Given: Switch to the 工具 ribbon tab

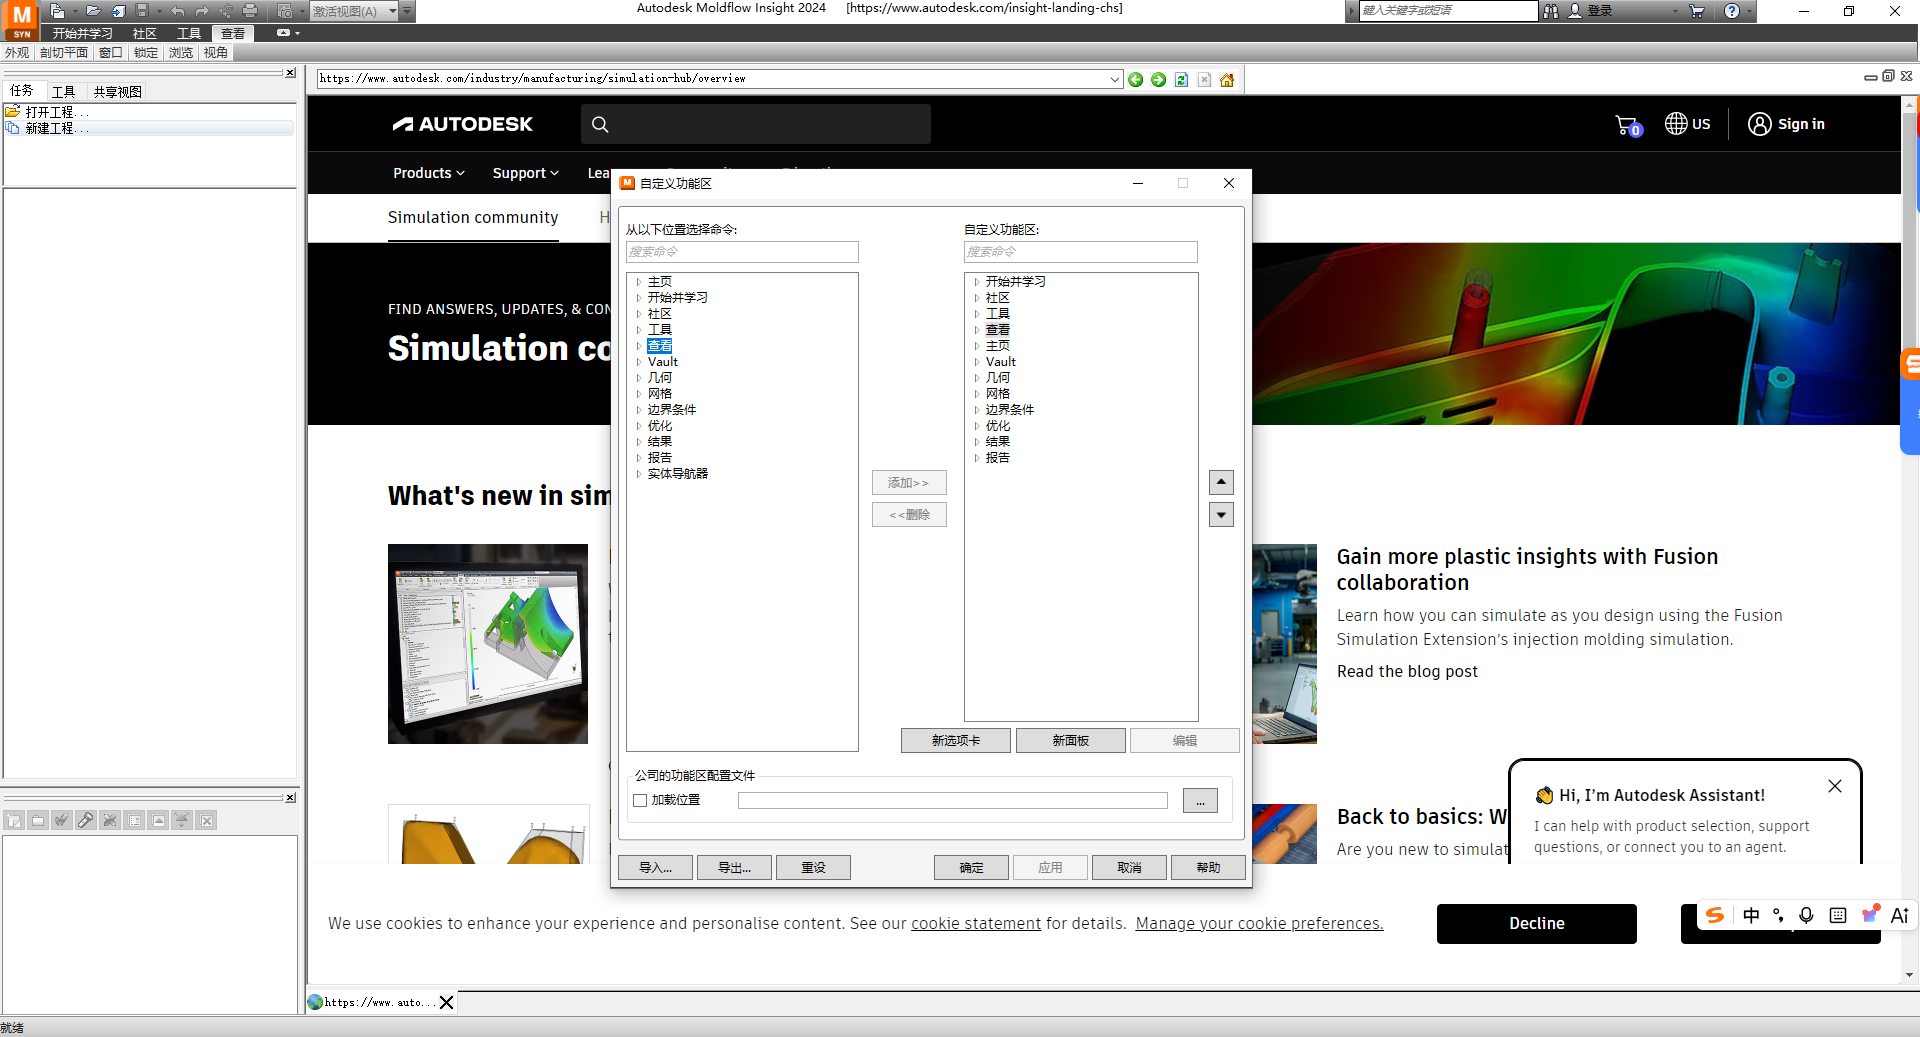Looking at the screenshot, I should pos(189,34).
